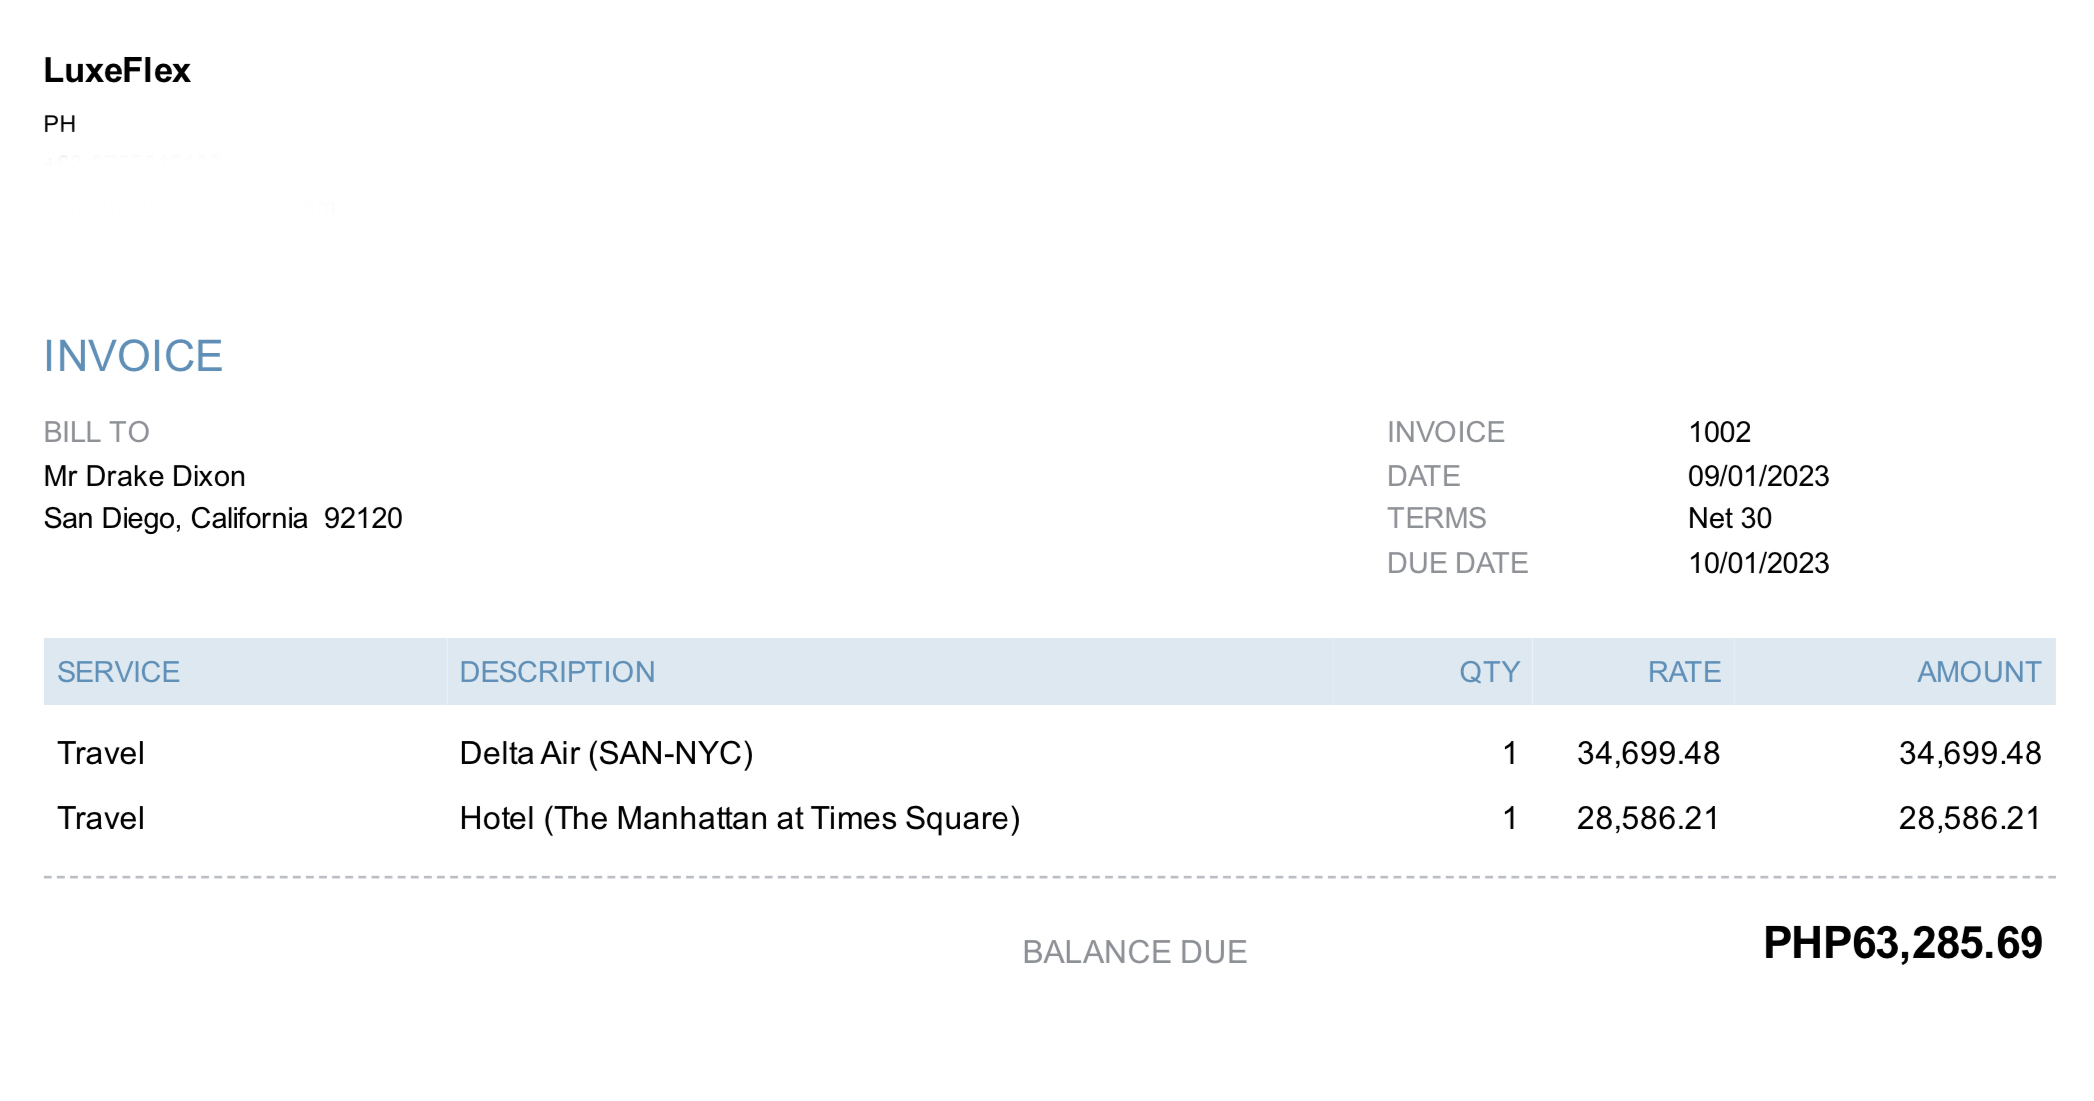The image size is (2094, 1101).
Task: Click customer name Mr Drake Dixon
Action: 144,476
